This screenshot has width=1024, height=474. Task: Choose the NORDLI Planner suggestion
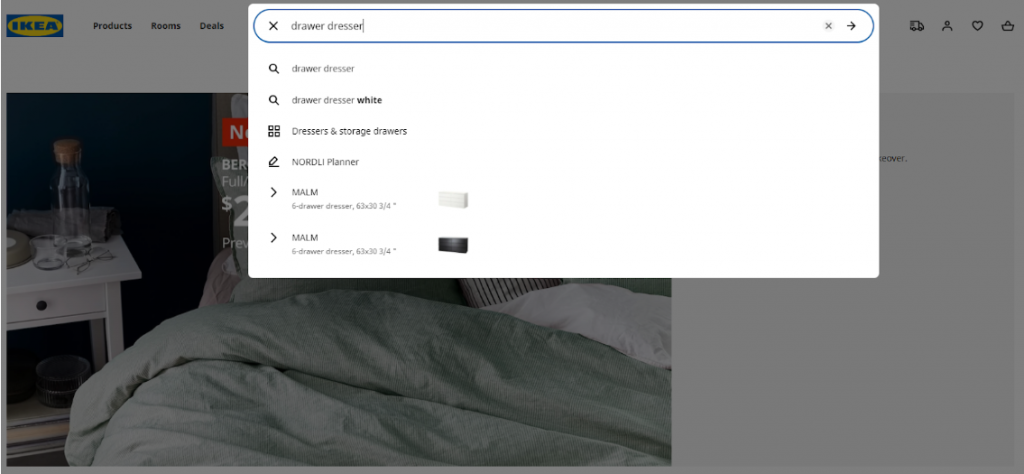tap(325, 162)
